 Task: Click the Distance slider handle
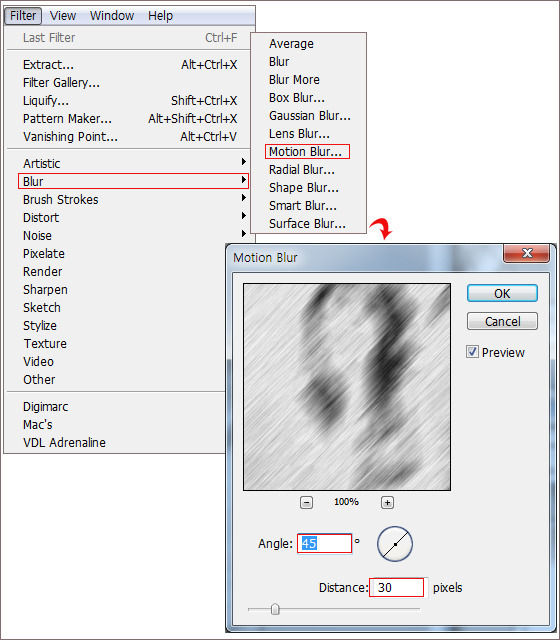click(x=275, y=609)
